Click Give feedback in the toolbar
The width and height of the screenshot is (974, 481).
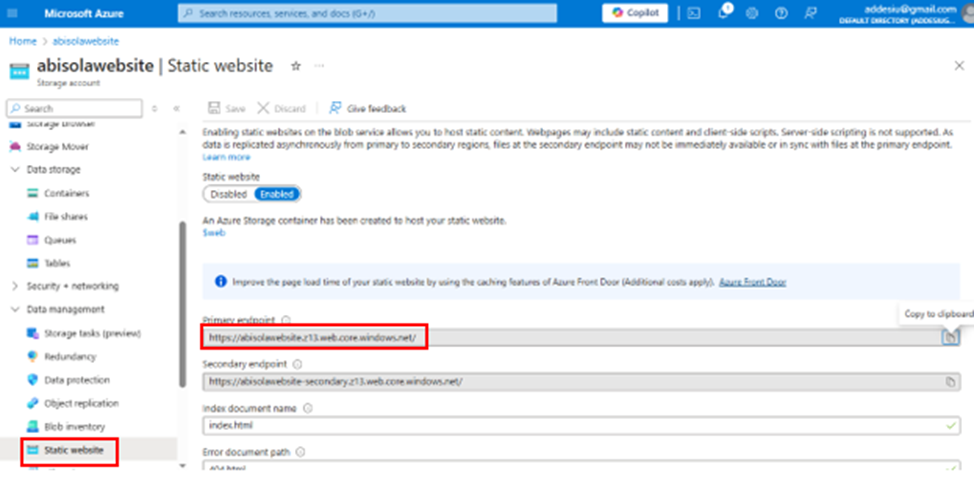click(x=367, y=108)
